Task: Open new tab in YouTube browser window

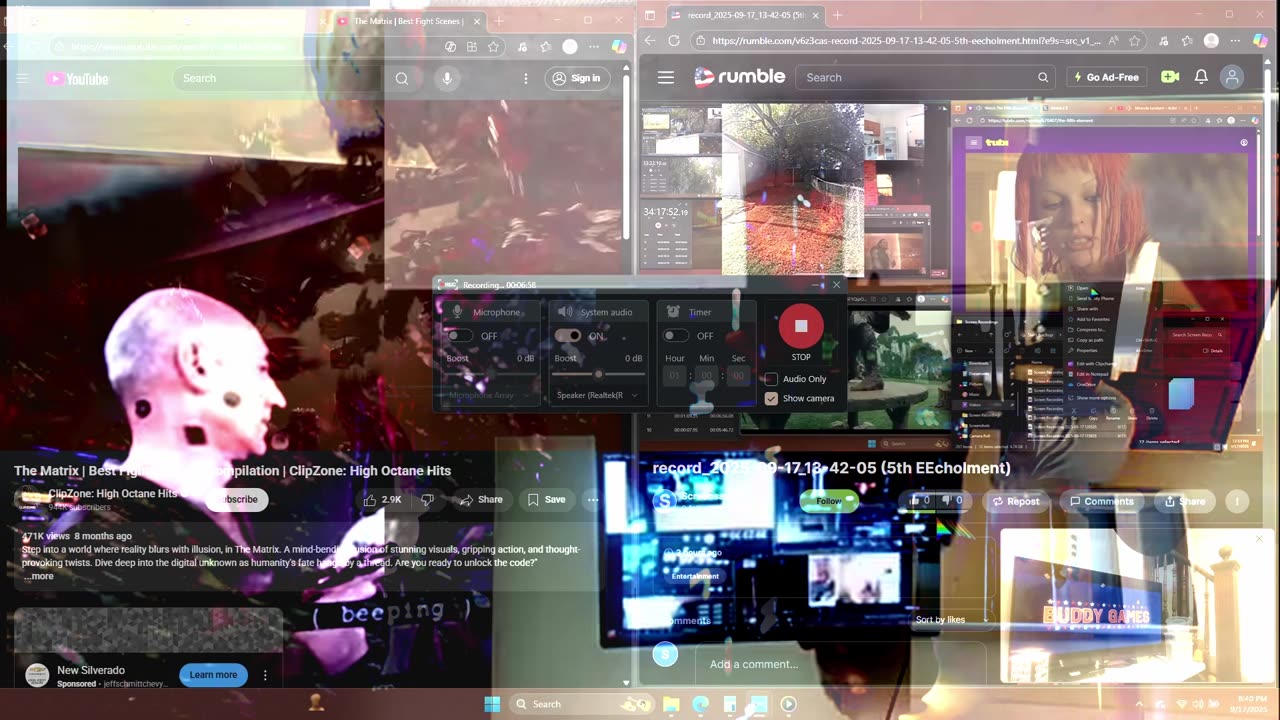Action: click(x=500, y=21)
